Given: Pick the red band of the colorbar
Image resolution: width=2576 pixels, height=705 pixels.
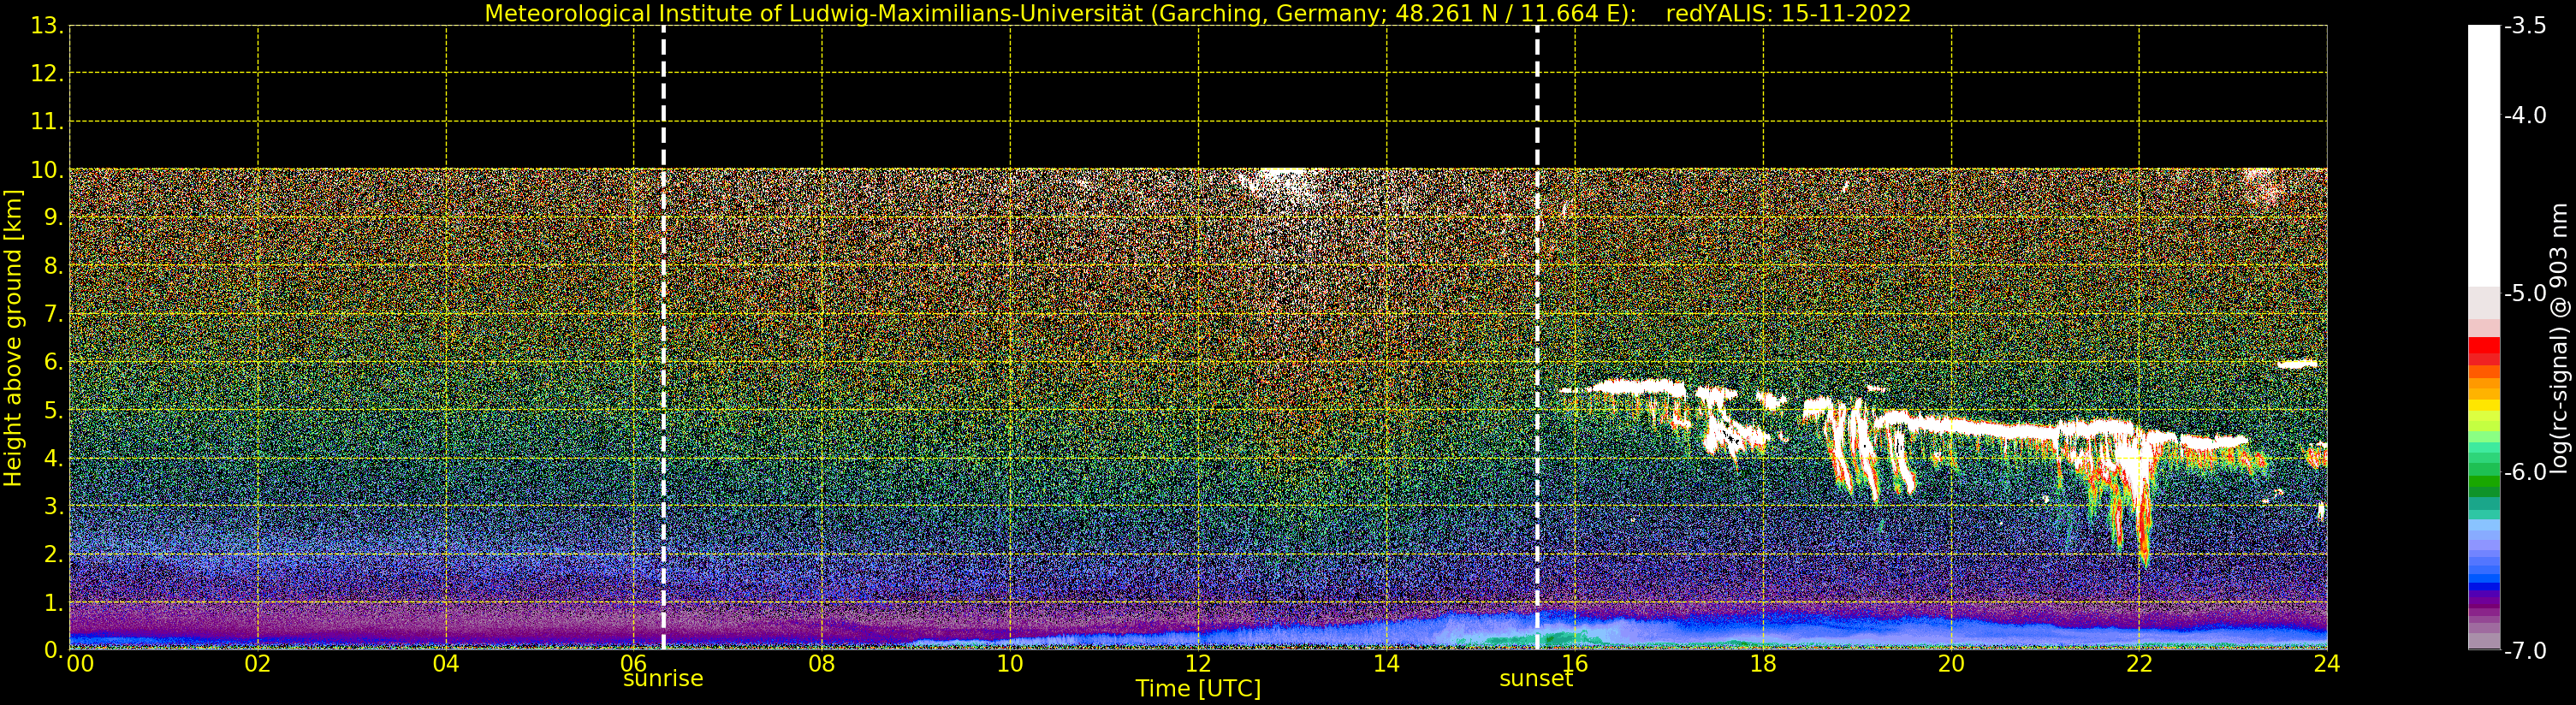Looking at the screenshot, I should [2484, 350].
